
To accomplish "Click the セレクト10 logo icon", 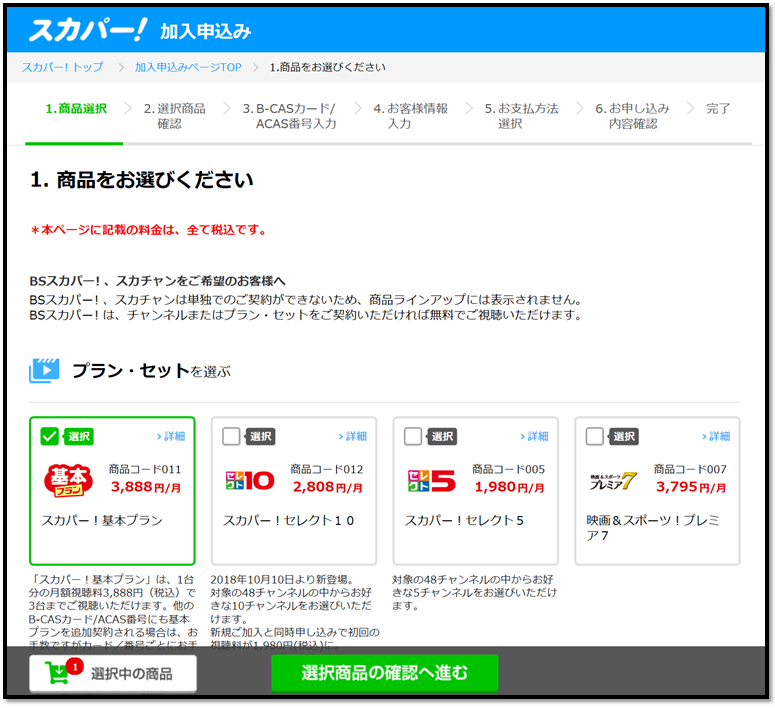I will tap(250, 481).
